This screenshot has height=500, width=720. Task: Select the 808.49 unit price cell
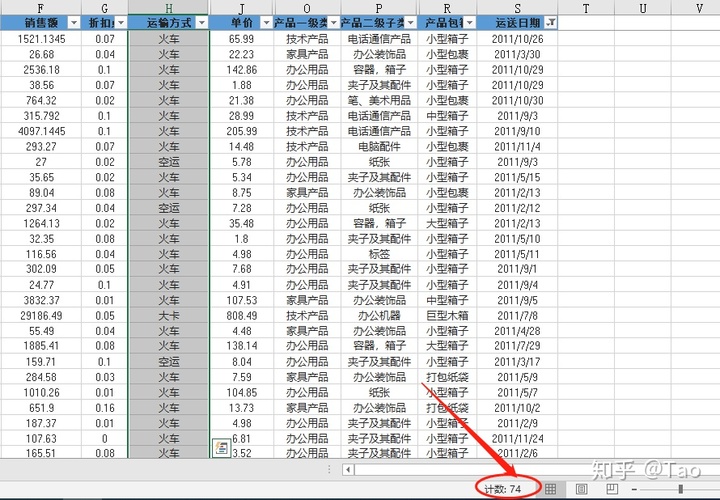pyautogui.click(x=242, y=315)
